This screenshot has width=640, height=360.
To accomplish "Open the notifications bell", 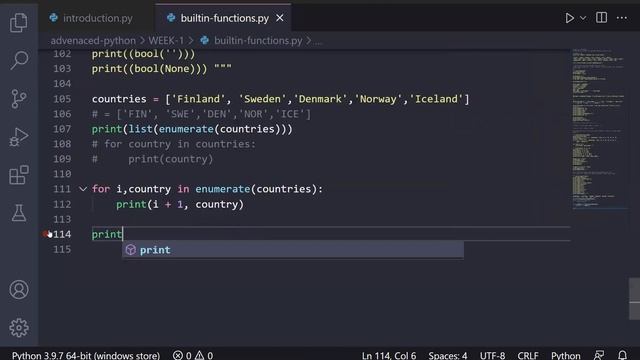I will click(x=622, y=356).
